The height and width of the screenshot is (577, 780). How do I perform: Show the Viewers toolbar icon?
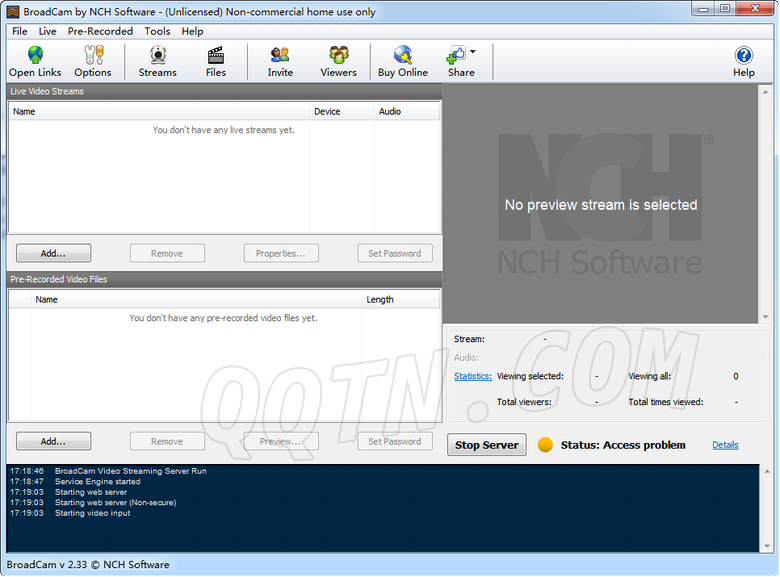click(x=339, y=56)
